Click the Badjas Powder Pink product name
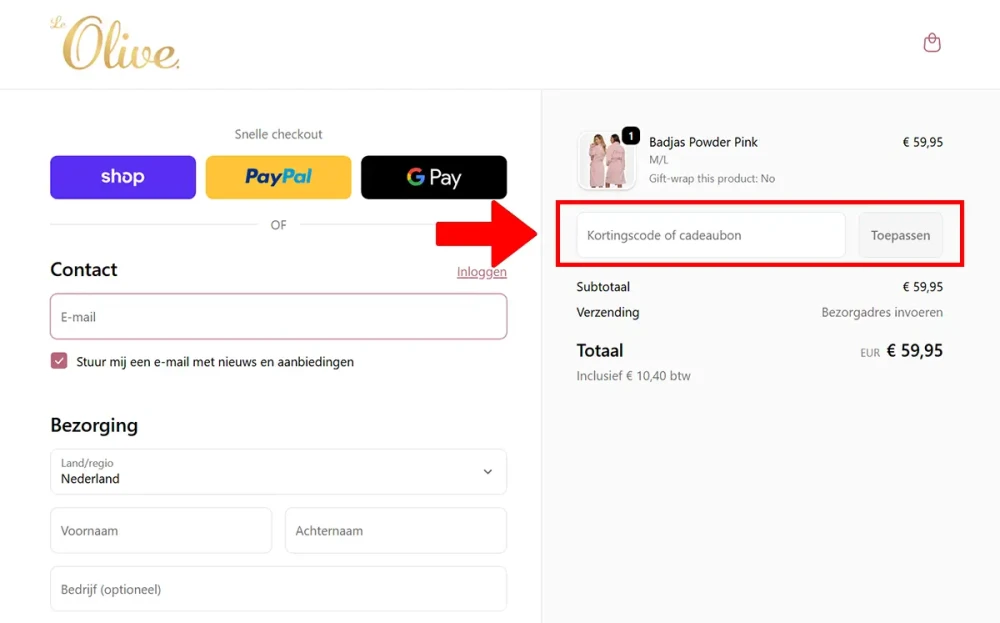This screenshot has width=1000, height=623. tap(703, 142)
